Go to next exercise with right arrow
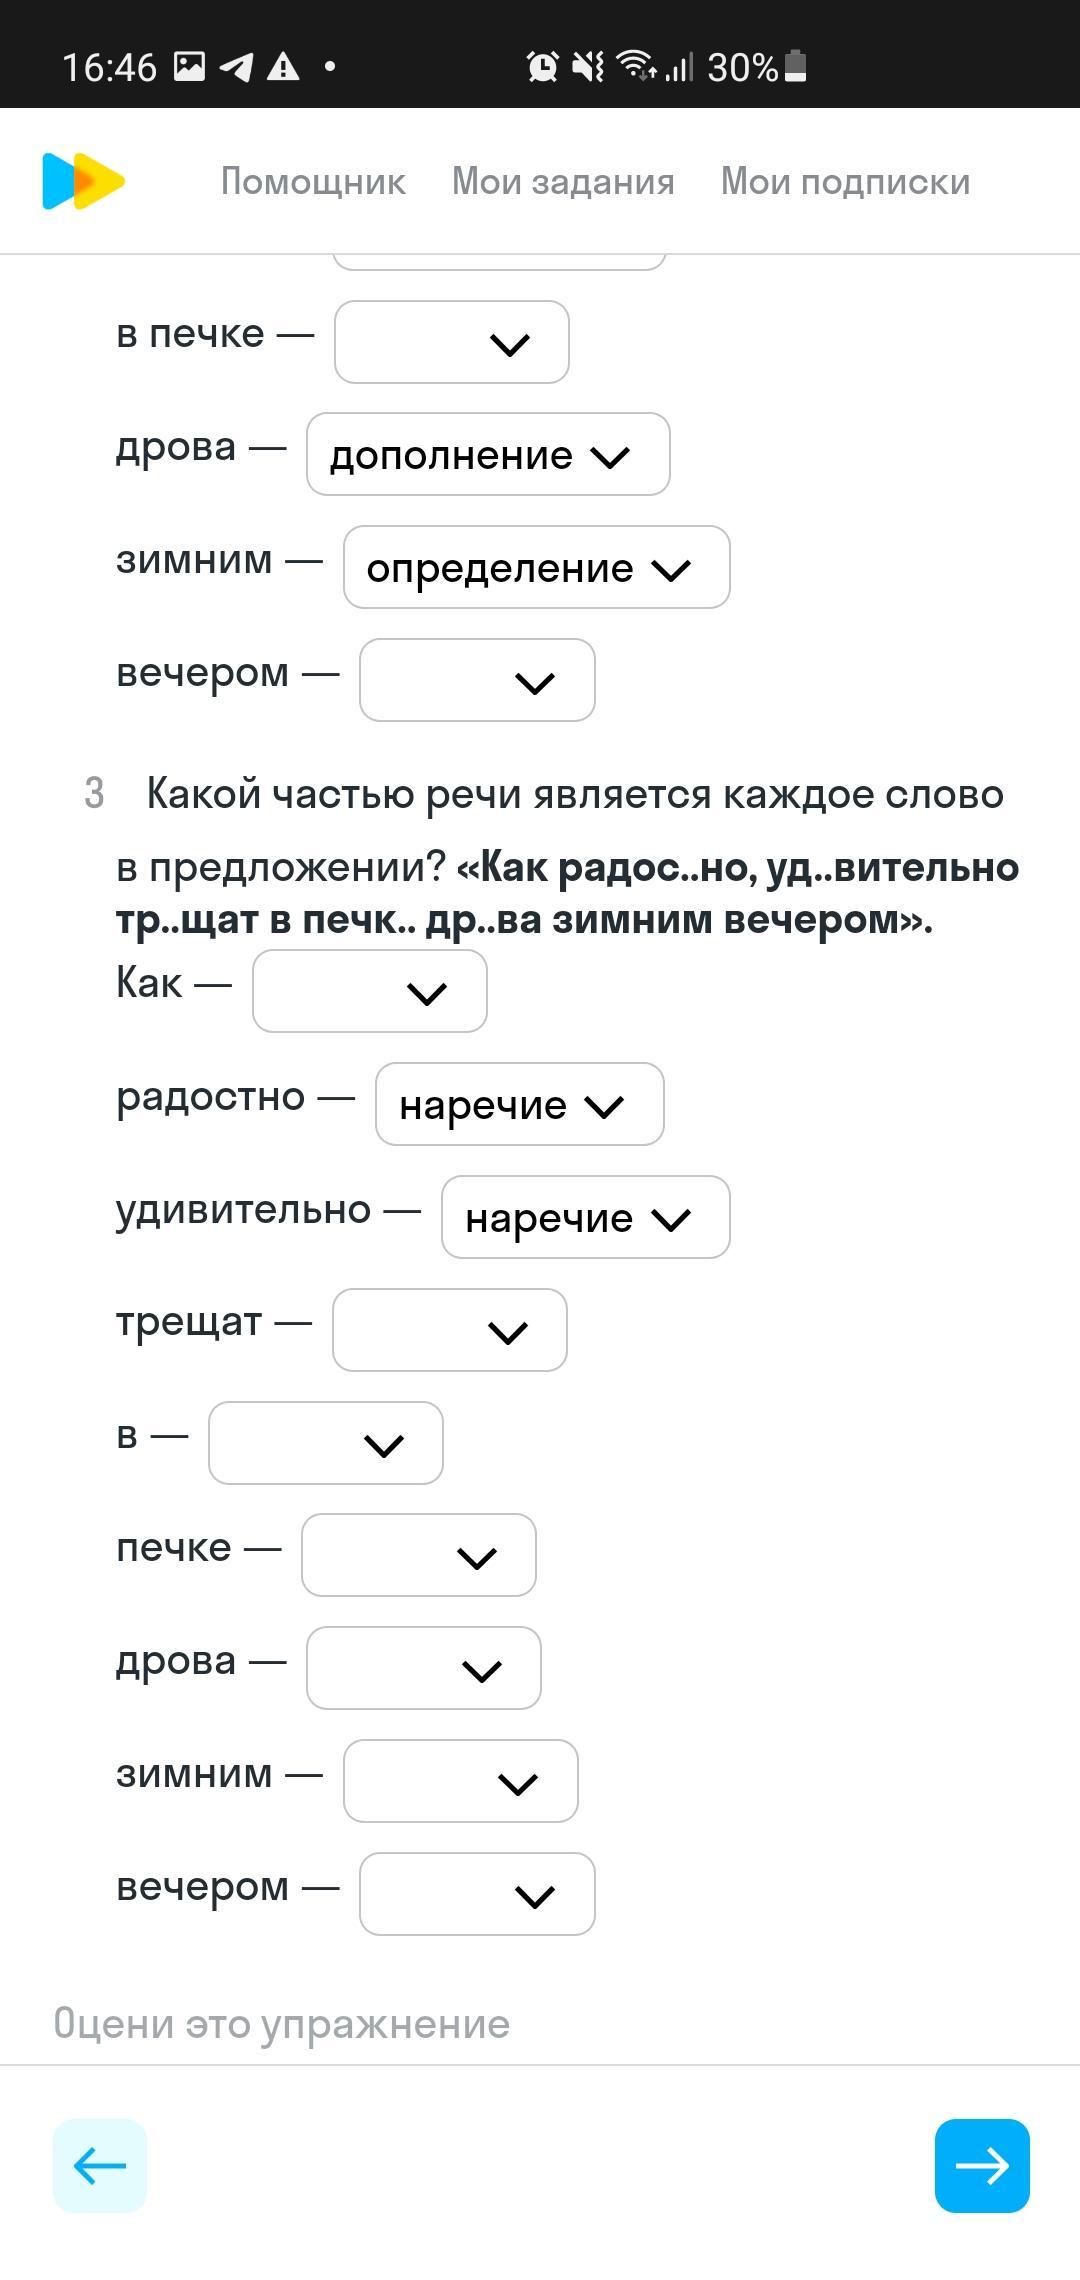Viewport: 1080px width, 2280px height. click(x=981, y=2165)
